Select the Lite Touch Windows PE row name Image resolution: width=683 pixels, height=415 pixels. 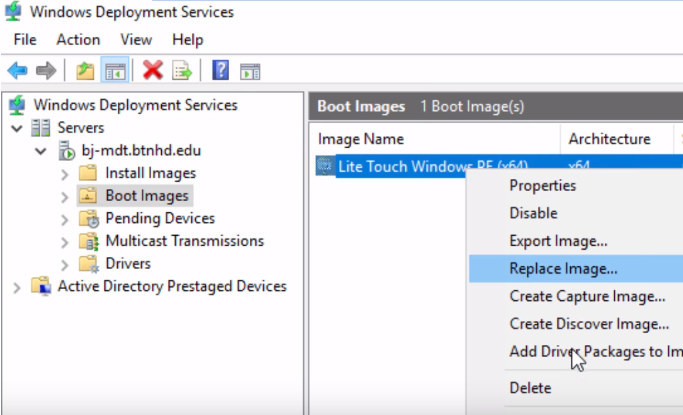click(433, 166)
